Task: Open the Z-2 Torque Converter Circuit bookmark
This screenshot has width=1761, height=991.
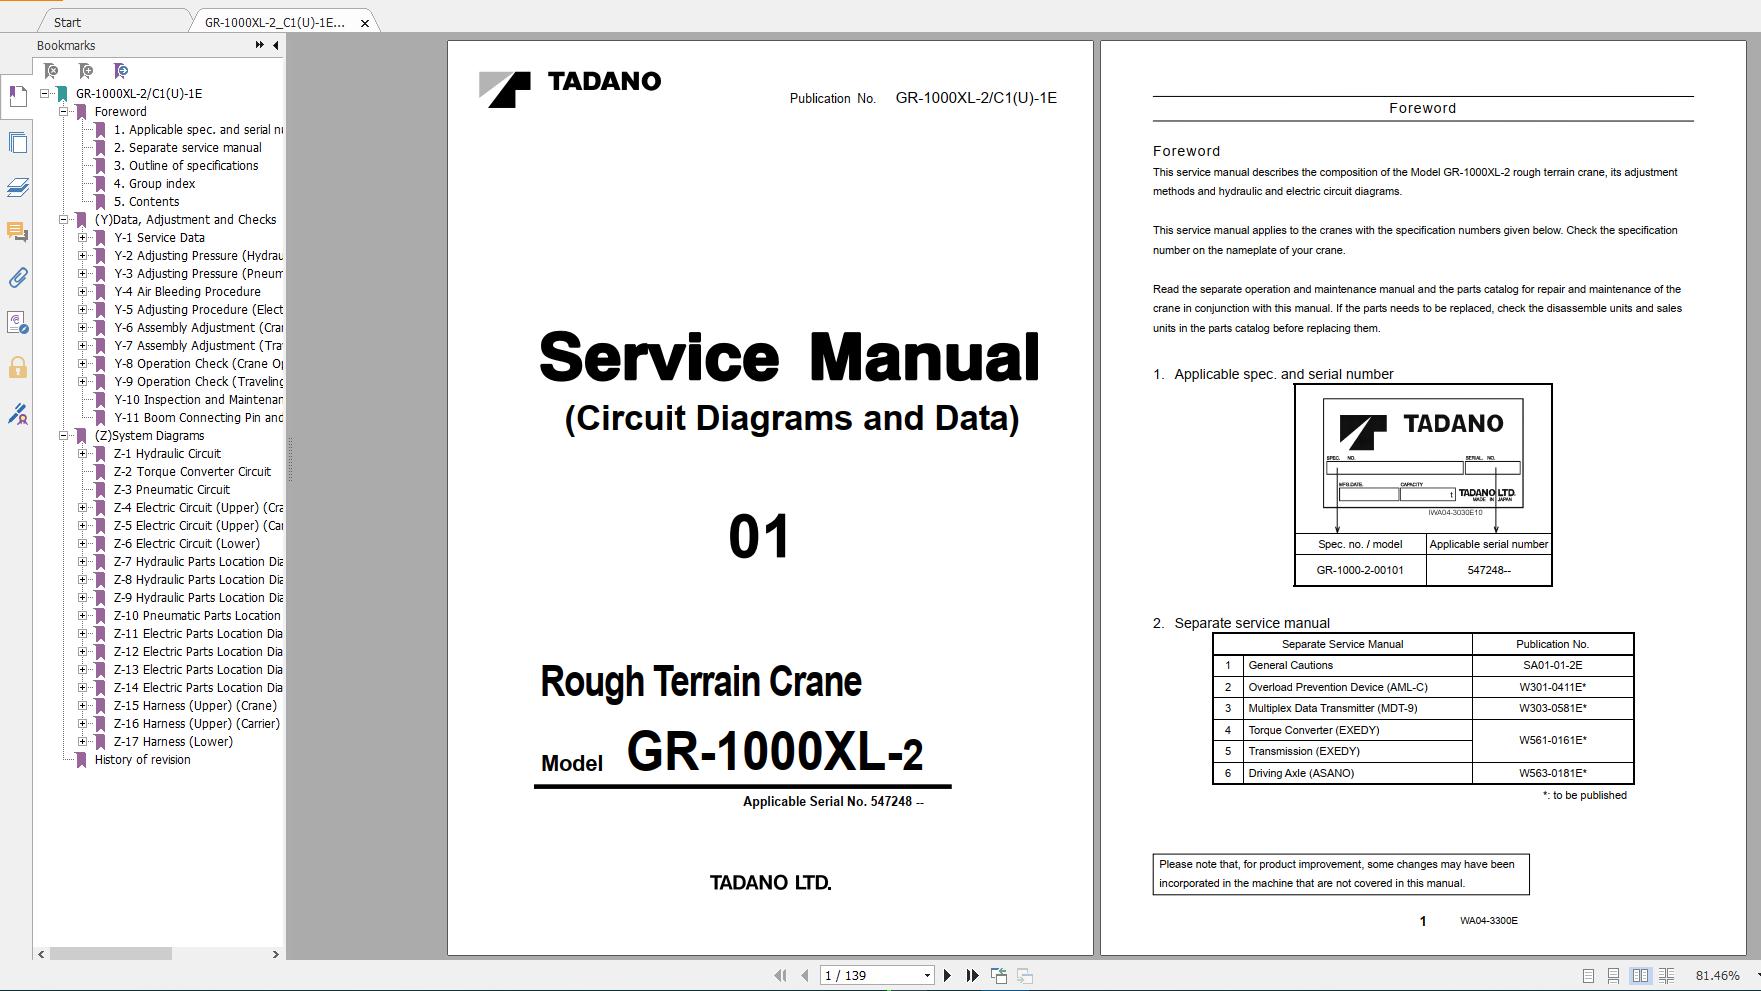Action: (192, 472)
